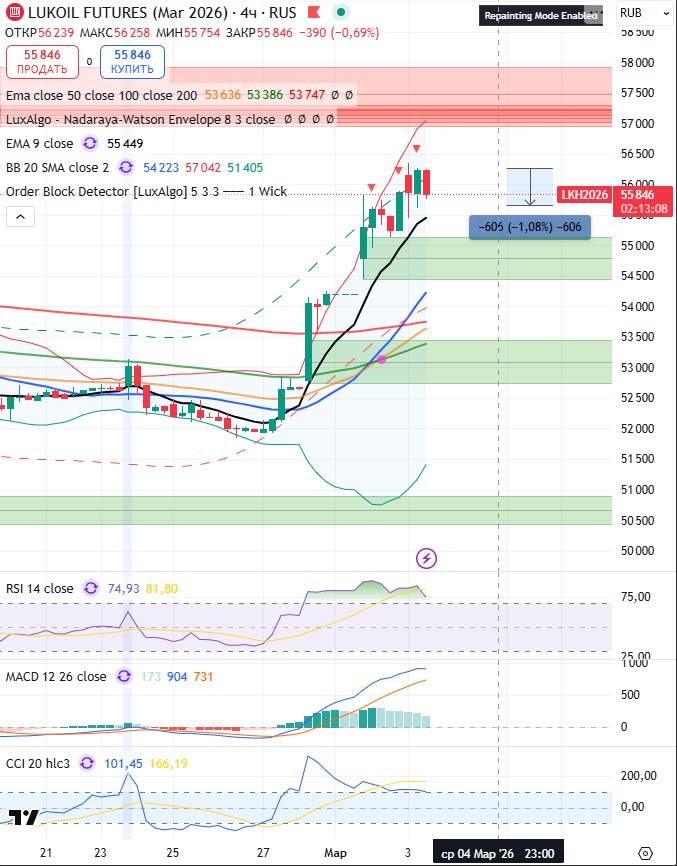The height and width of the screenshot is (866, 677).
Task: Click the purple icon next to RSI 14 close
Action: click(91, 589)
